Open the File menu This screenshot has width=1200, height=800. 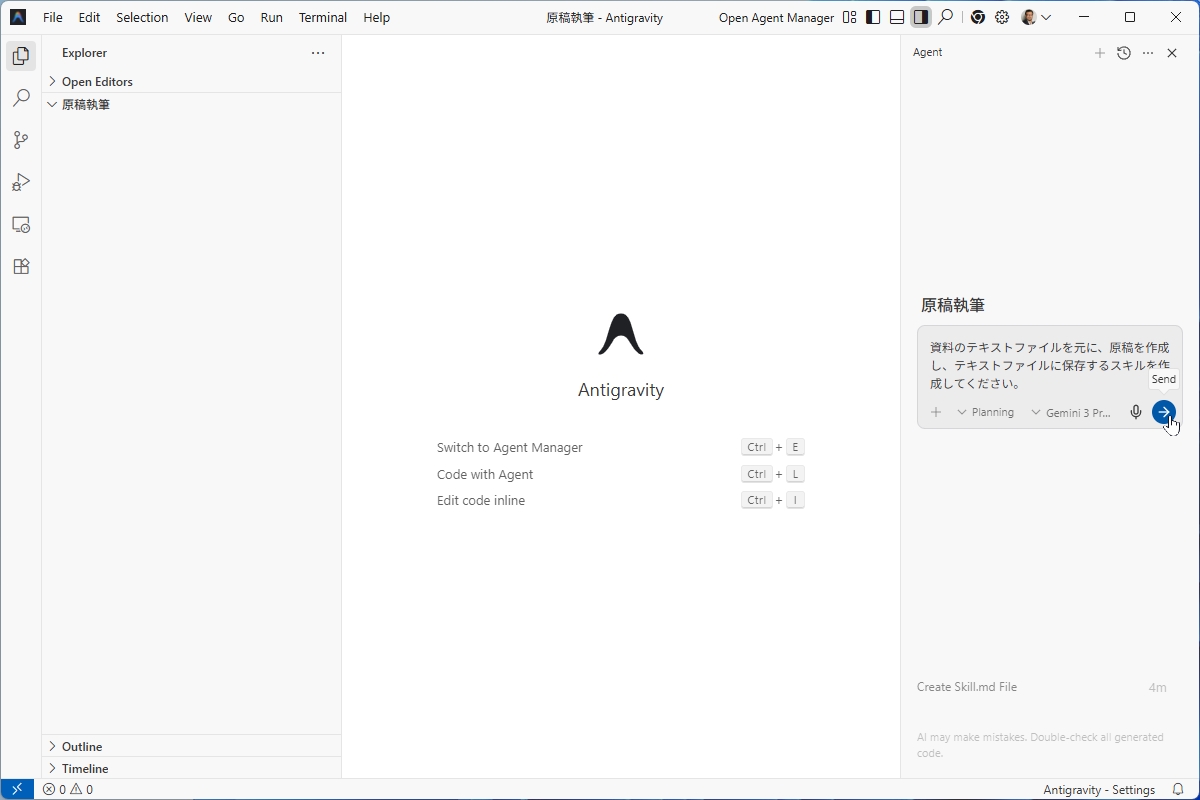53,17
